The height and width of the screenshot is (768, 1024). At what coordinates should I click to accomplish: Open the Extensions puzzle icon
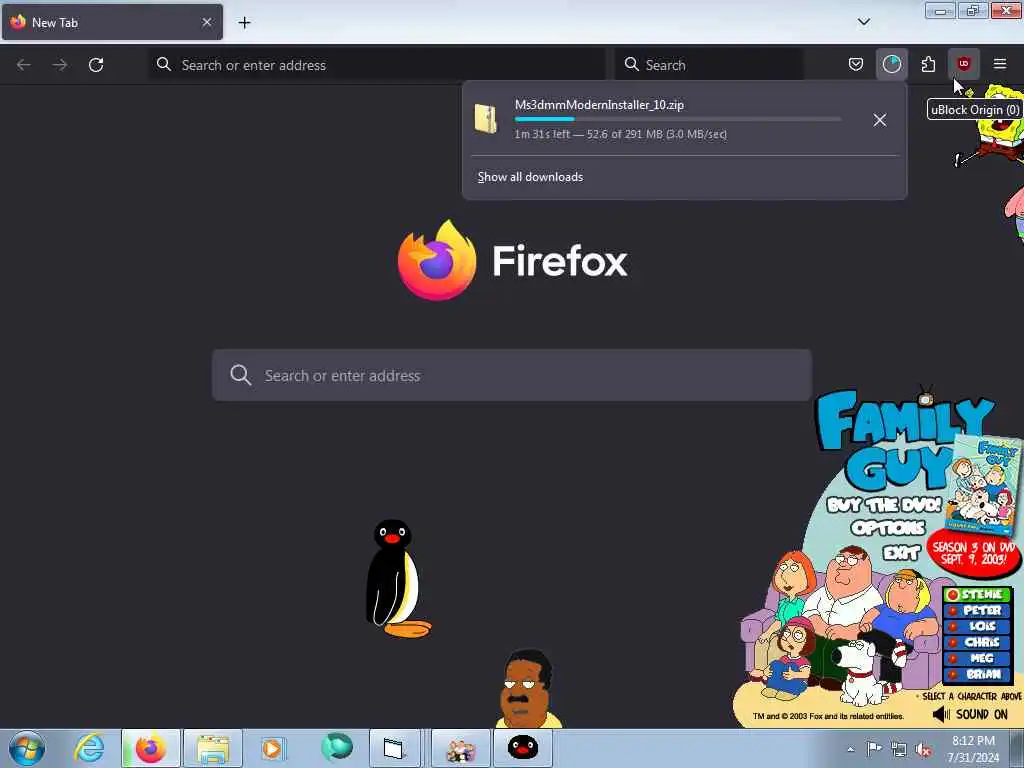pyautogui.click(x=928, y=64)
